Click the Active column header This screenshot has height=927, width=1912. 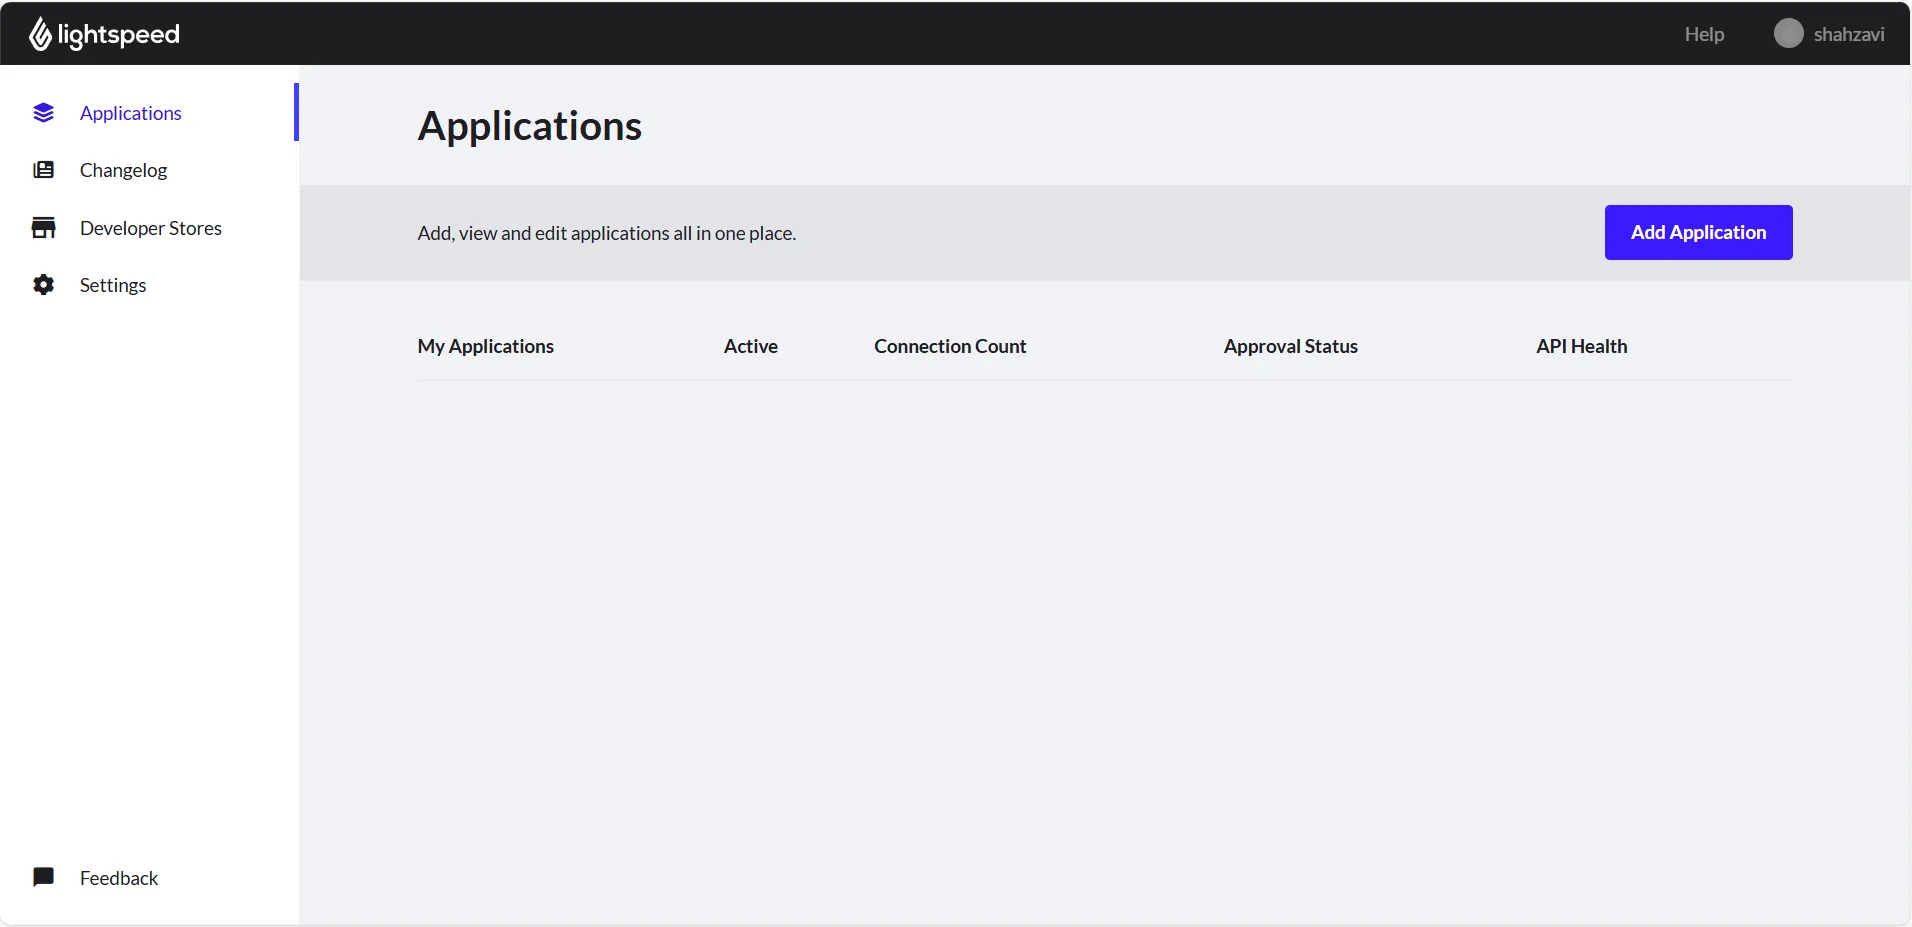click(x=750, y=346)
